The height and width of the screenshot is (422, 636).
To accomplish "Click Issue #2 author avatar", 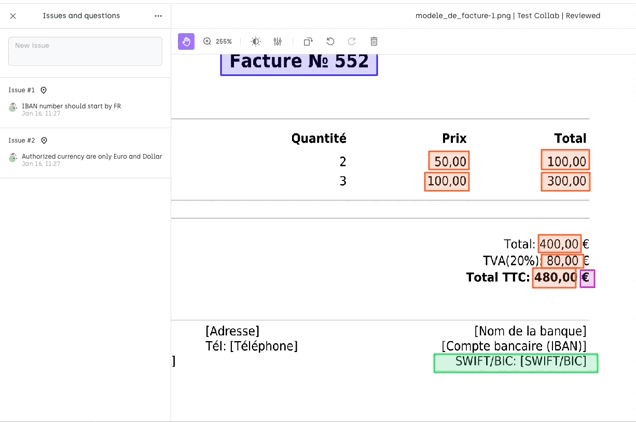I will 13,157.
